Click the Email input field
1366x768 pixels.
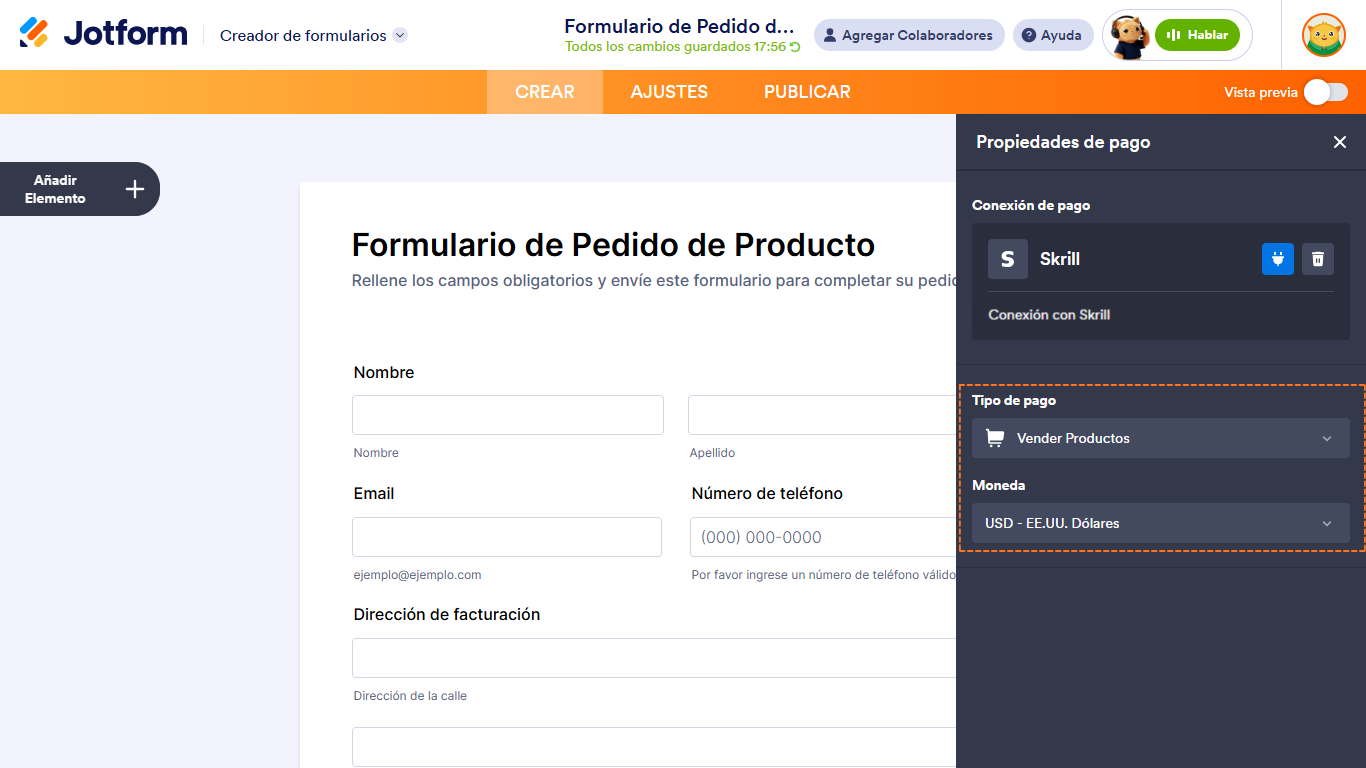pos(507,537)
